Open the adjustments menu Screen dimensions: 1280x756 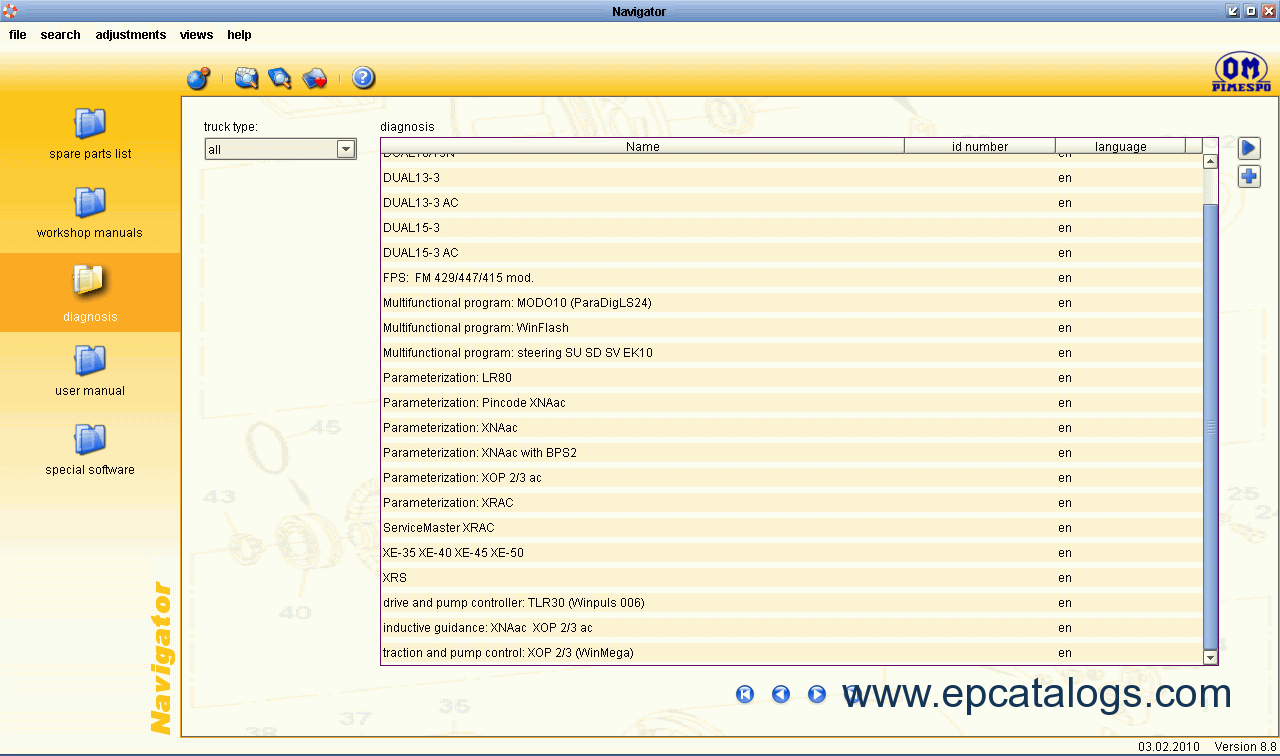pos(131,35)
